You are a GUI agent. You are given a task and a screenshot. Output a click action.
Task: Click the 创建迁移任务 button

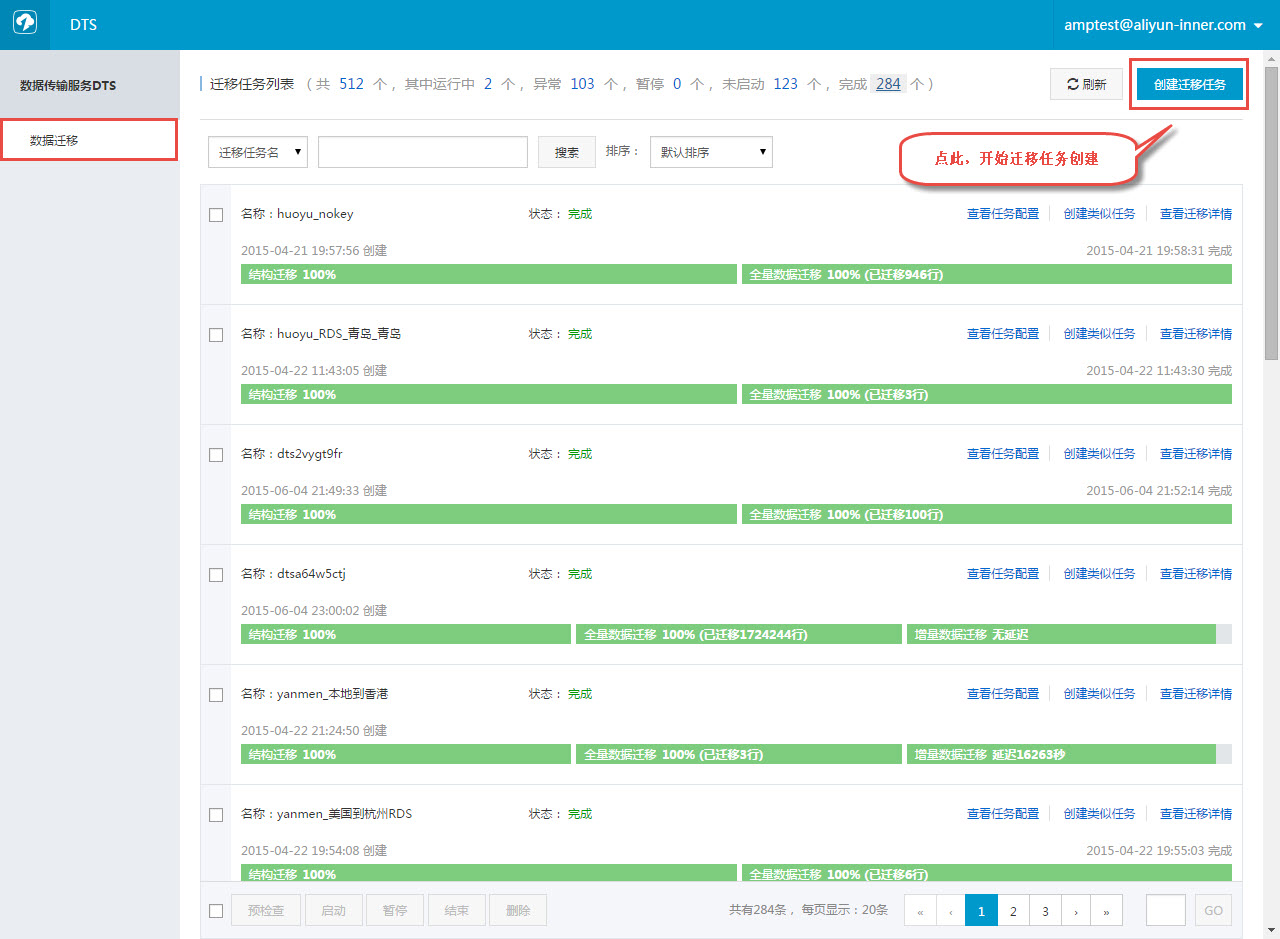[1190, 85]
